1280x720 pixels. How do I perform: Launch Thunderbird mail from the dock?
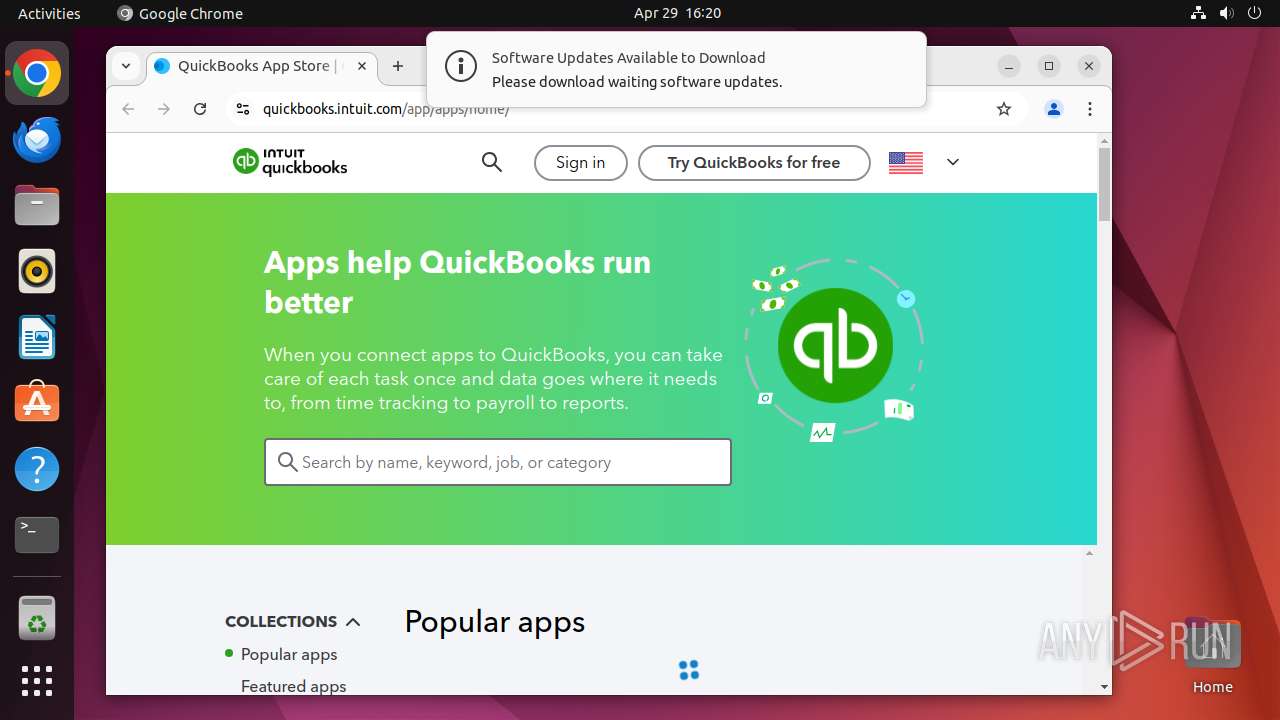pos(37,140)
